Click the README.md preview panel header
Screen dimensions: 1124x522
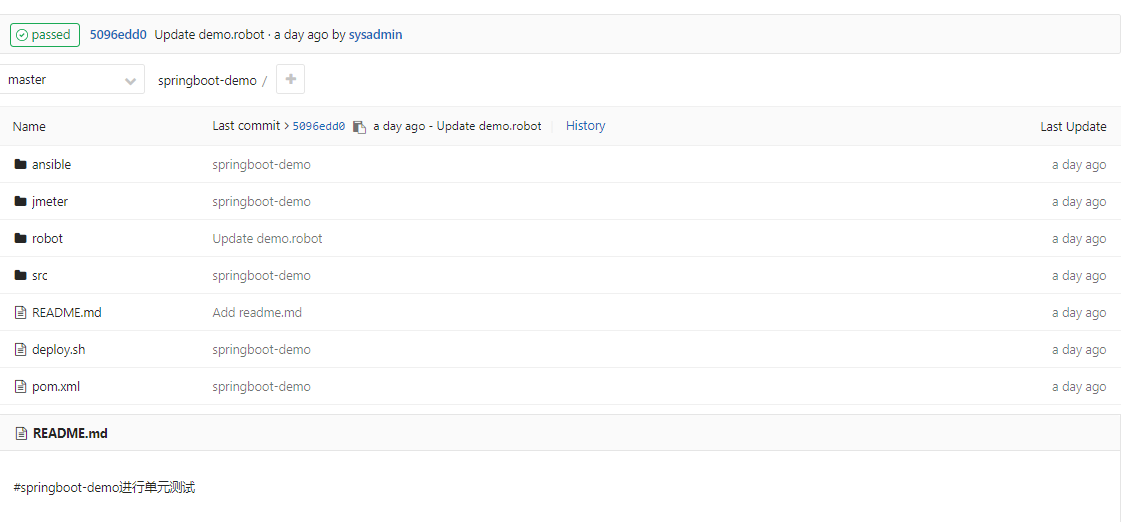pos(70,433)
